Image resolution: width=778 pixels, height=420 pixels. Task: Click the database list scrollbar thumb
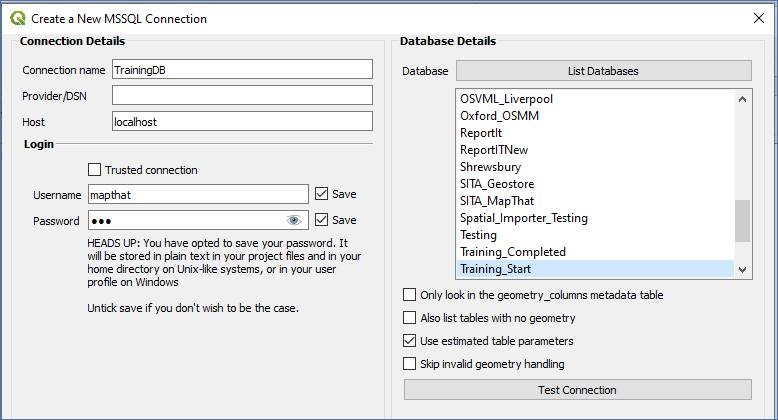pyautogui.click(x=742, y=220)
